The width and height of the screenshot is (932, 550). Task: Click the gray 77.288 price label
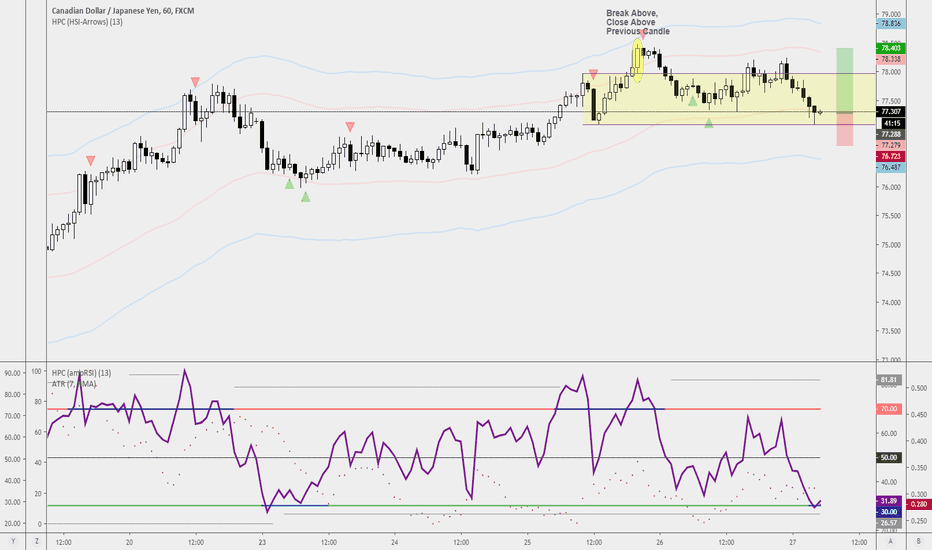click(x=890, y=134)
